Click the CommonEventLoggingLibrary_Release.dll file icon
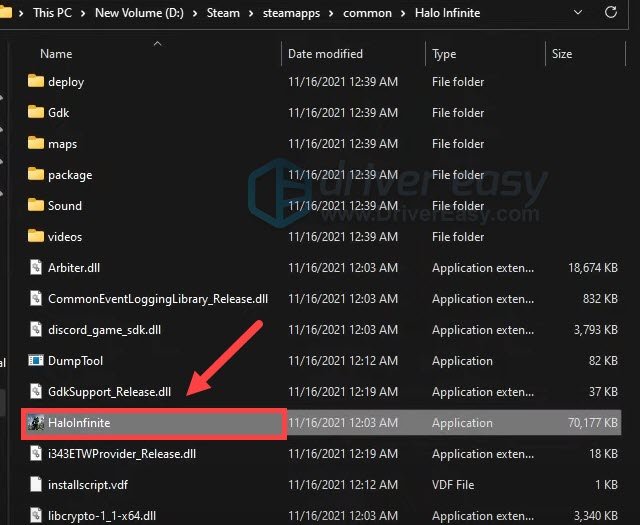640x525 pixels. click(x=36, y=298)
